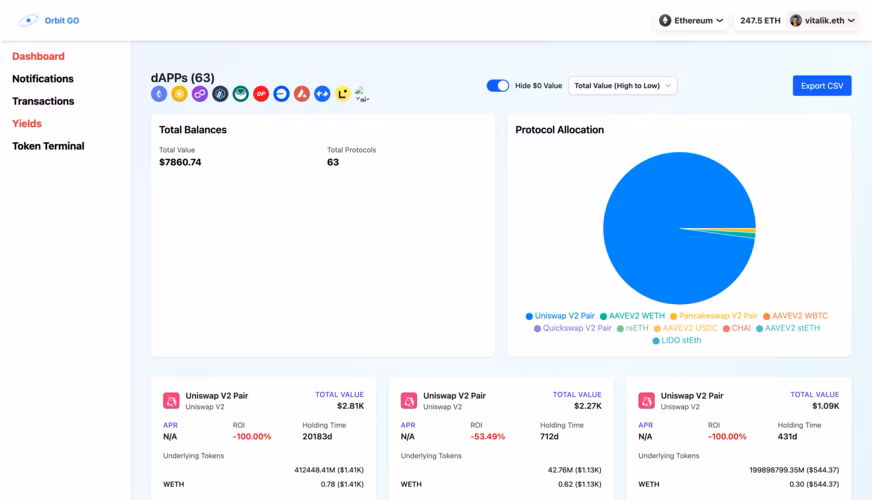Go to Notifications in the sidebar
The image size is (872, 500).
tap(43, 79)
